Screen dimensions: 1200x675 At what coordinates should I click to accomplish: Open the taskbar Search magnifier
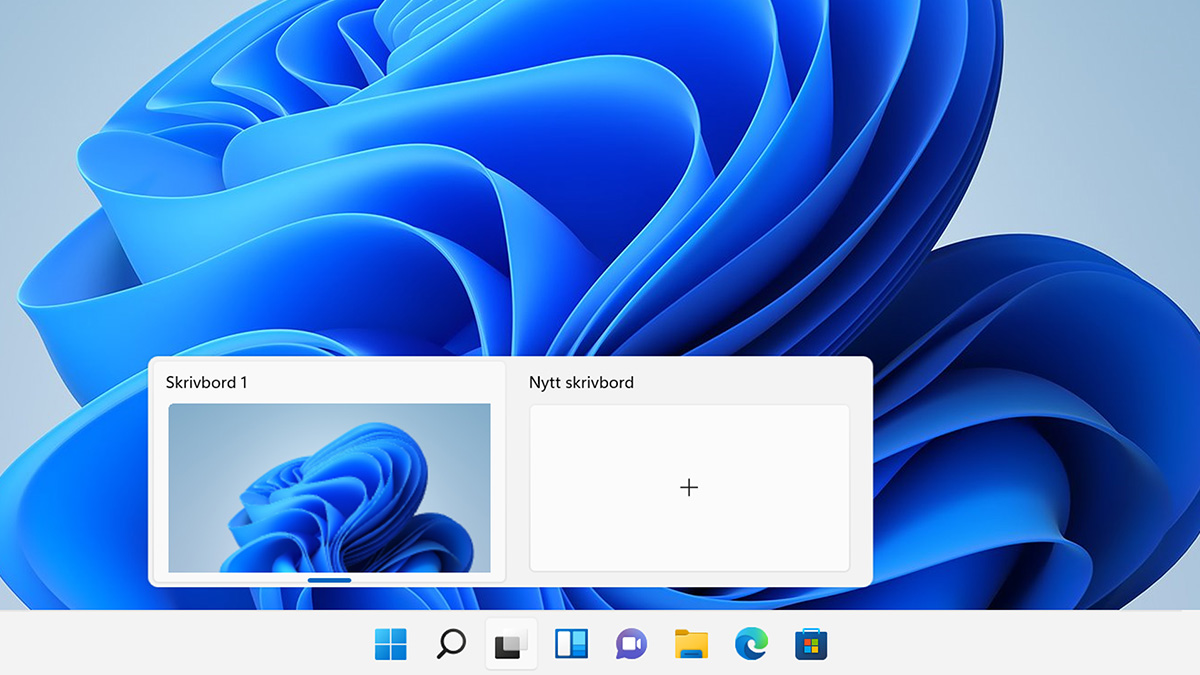tap(451, 644)
